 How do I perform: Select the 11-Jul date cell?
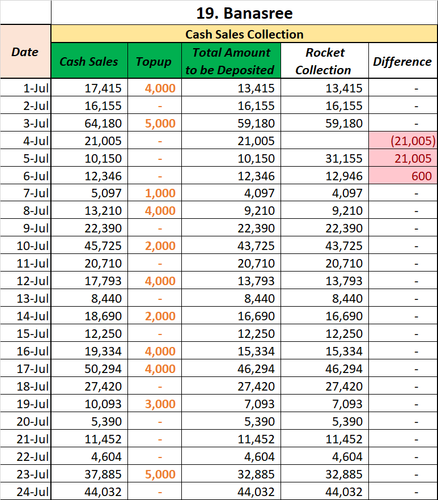tap(25, 263)
